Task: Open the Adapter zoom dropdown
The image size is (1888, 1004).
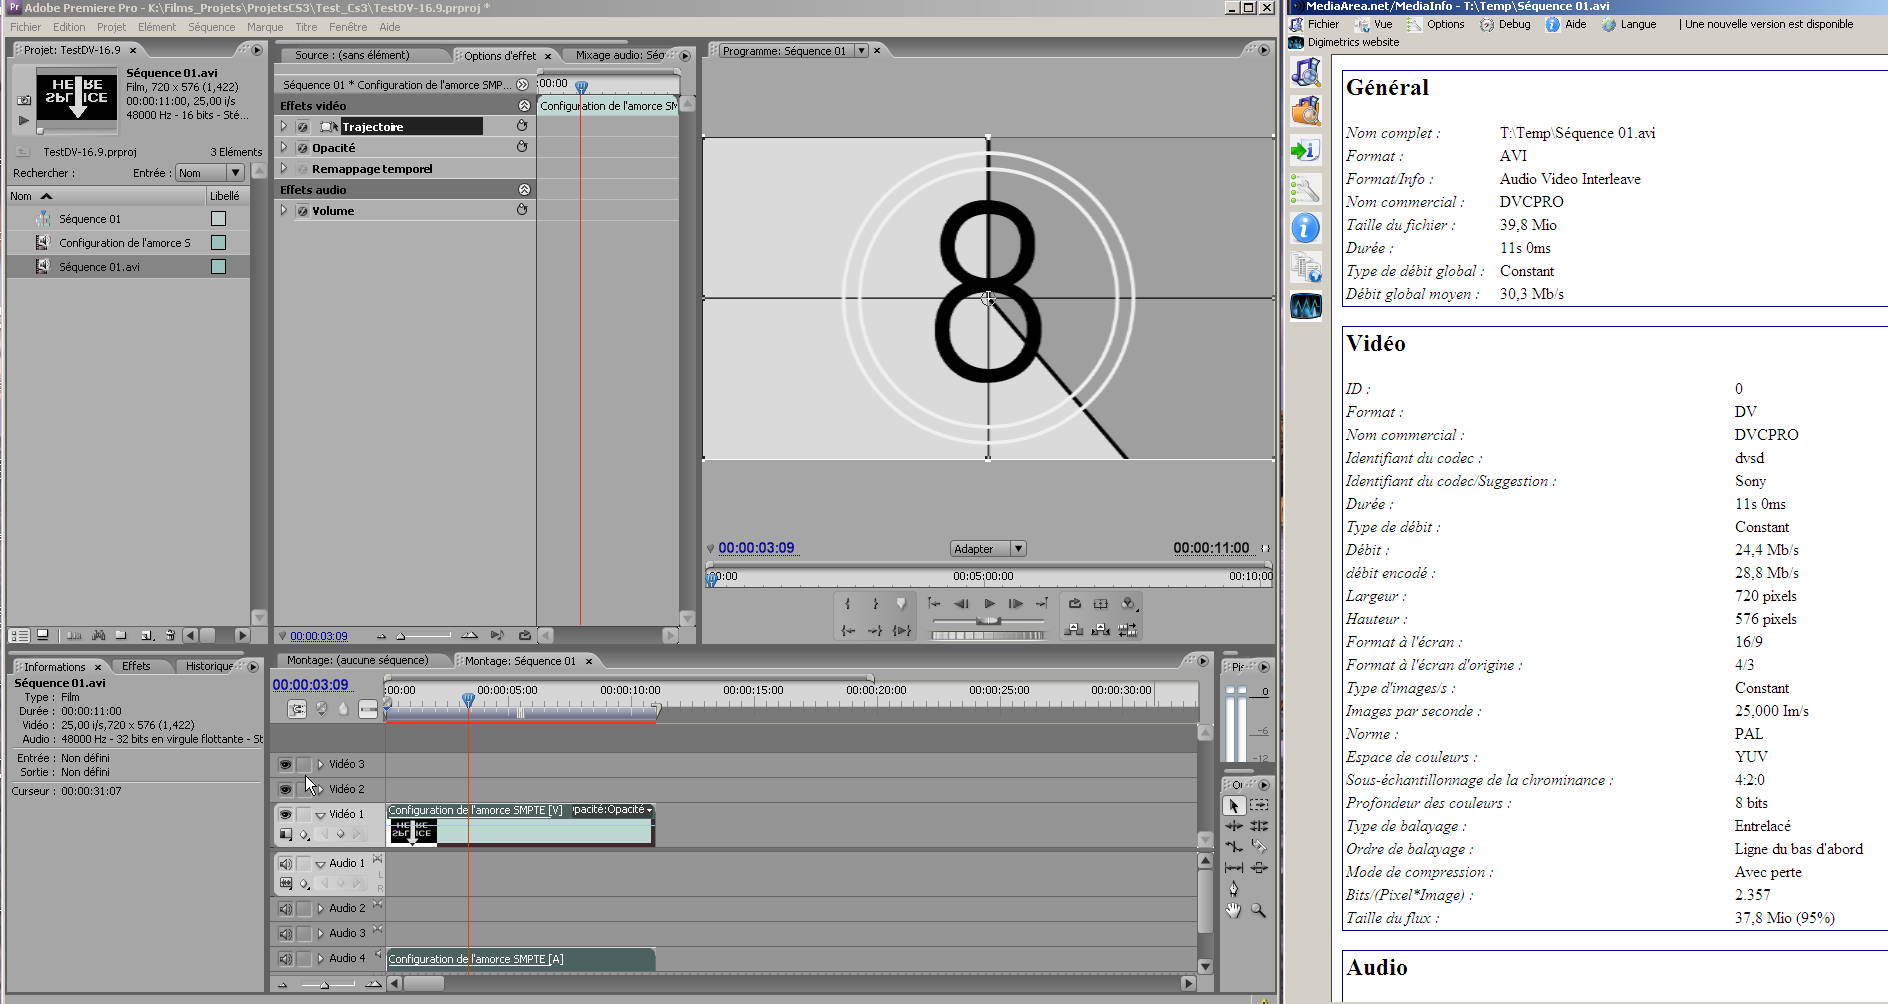Action: 1017,549
